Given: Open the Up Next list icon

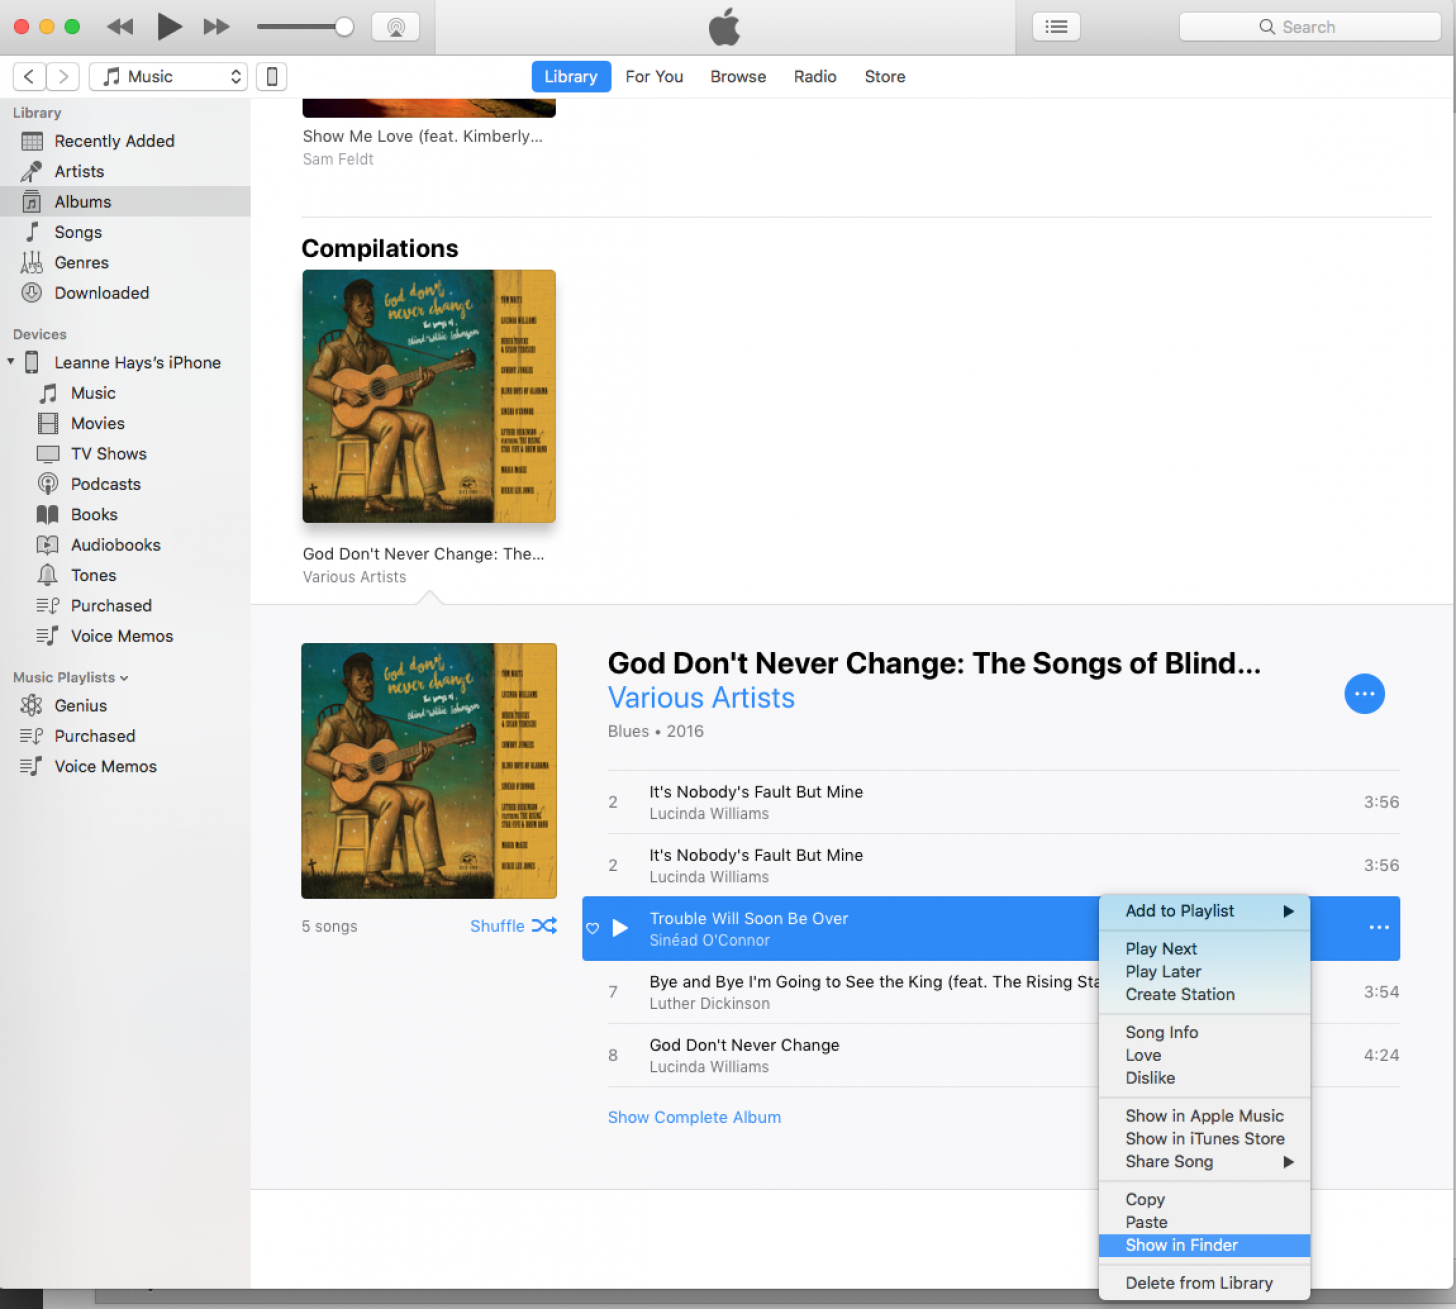Looking at the screenshot, I should pos(1056,27).
